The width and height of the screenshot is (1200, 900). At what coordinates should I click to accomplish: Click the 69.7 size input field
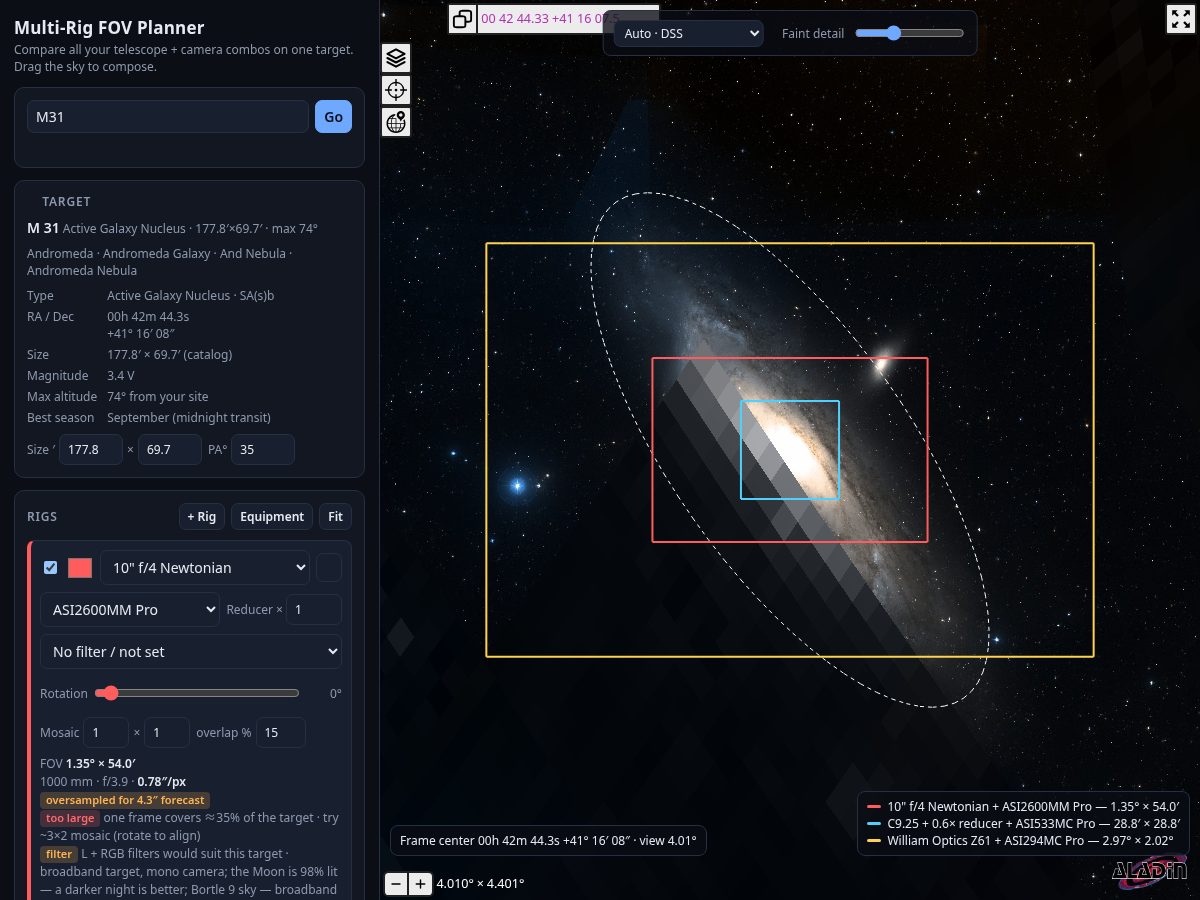pyautogui.click(x=170, y=450)
